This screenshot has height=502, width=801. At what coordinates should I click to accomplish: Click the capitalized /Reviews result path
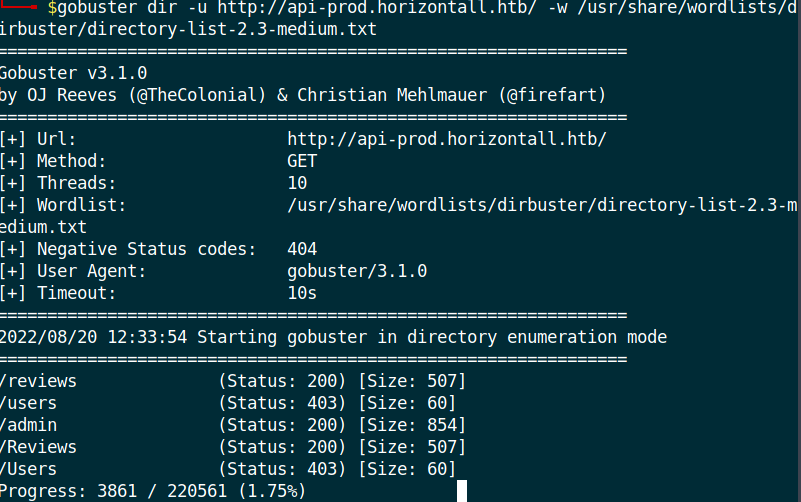click(x=38, y=447)
